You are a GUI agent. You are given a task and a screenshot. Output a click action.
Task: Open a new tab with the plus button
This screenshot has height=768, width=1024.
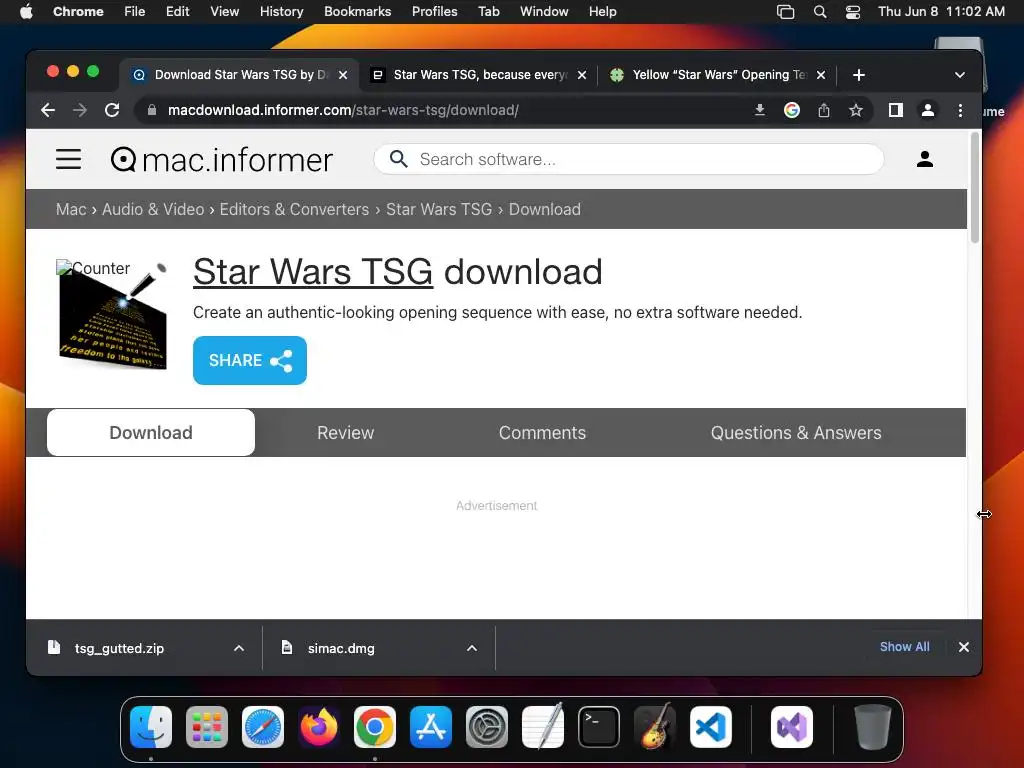tap(859, 75)
